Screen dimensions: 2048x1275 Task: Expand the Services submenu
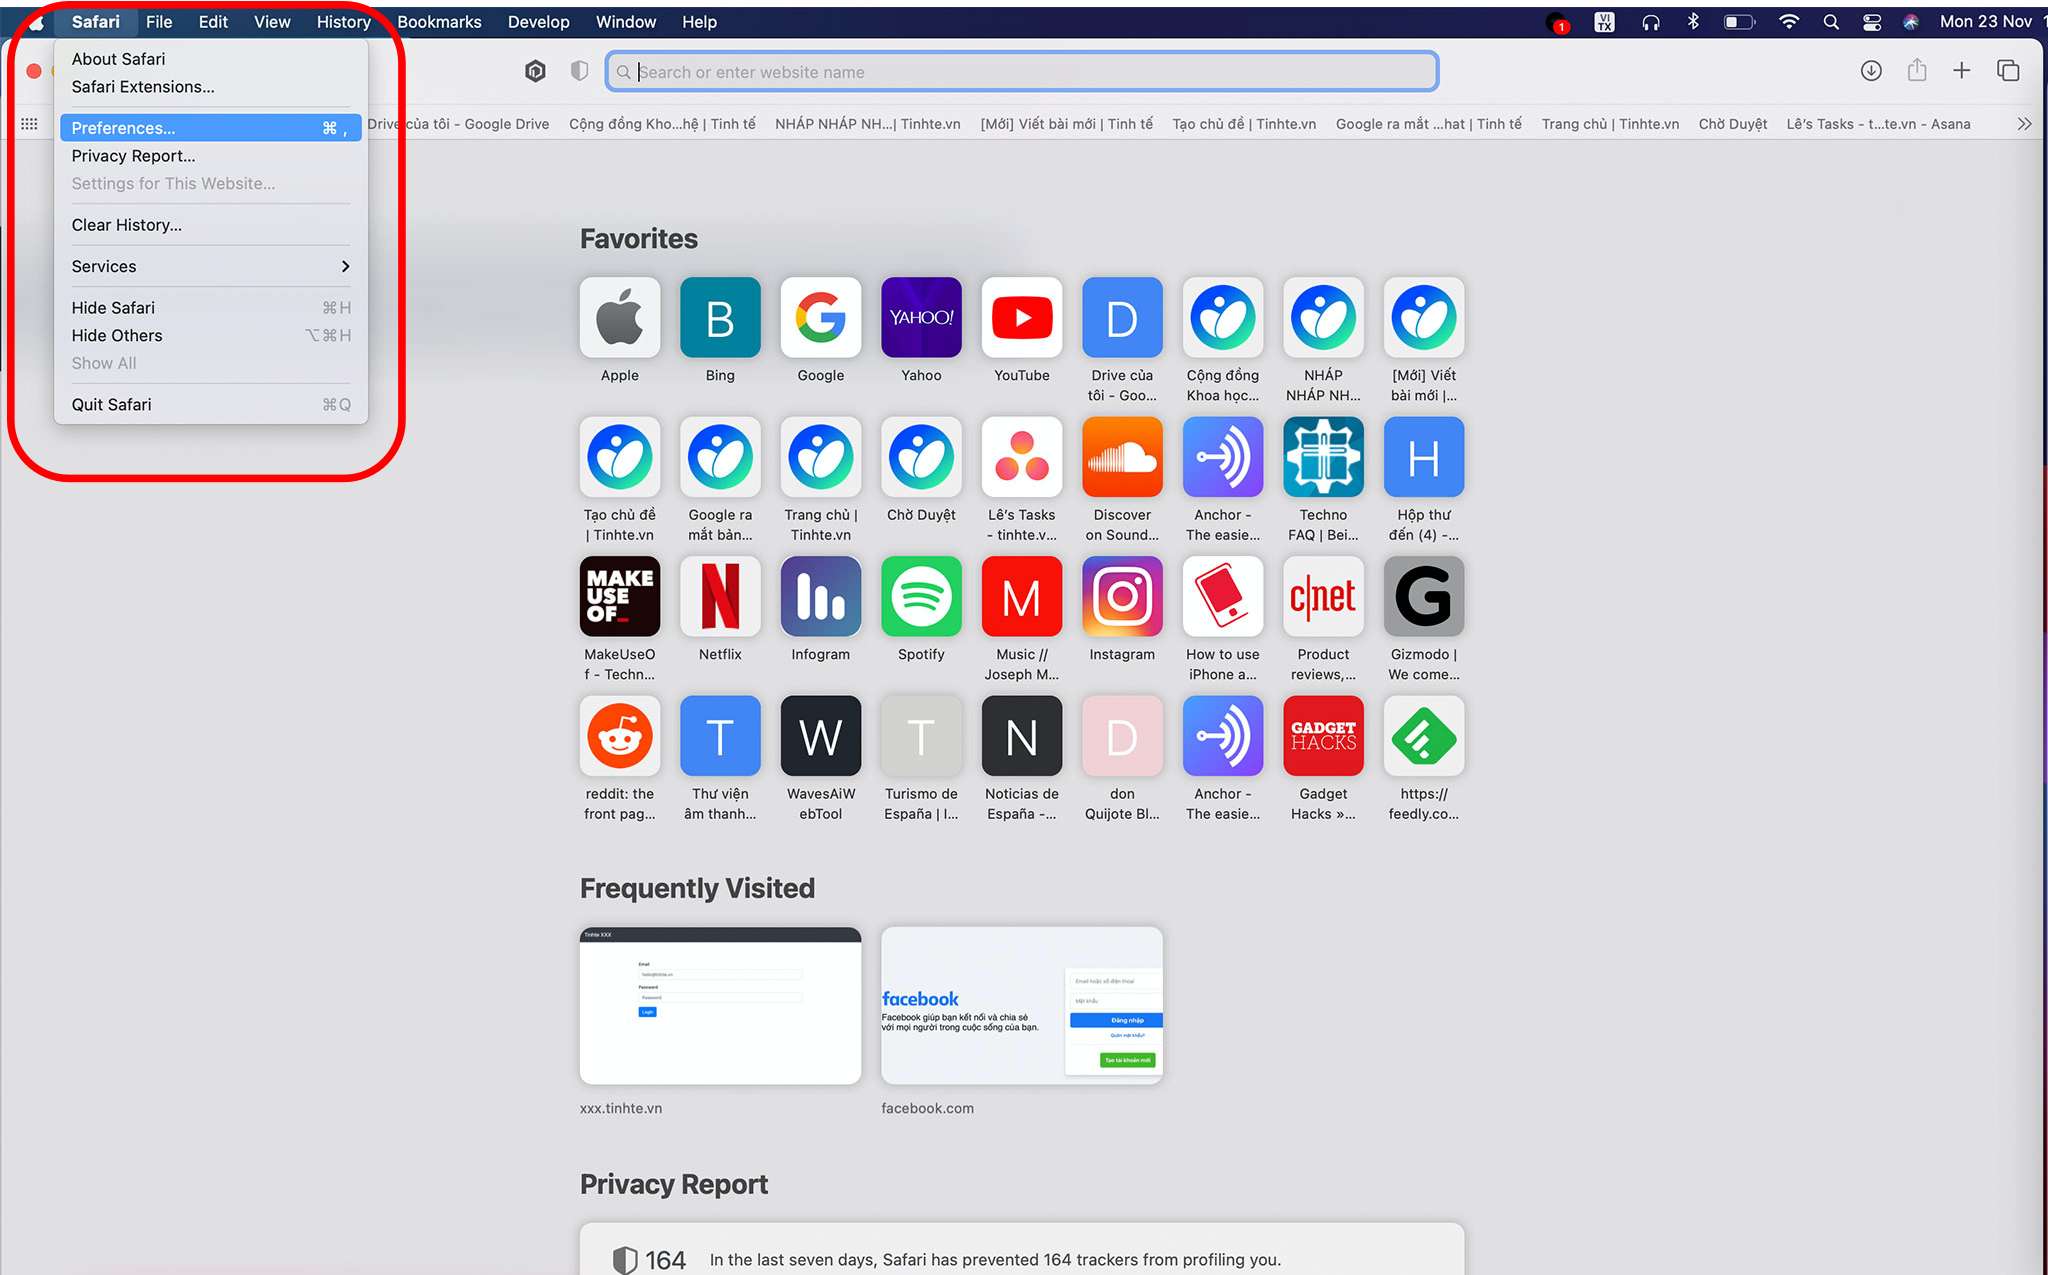pos(210,266)
